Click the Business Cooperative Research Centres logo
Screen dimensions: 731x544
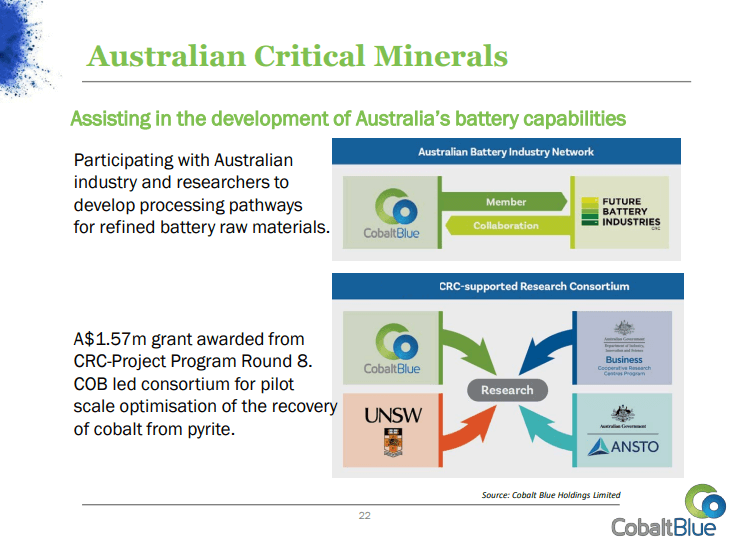coord(624,348)
